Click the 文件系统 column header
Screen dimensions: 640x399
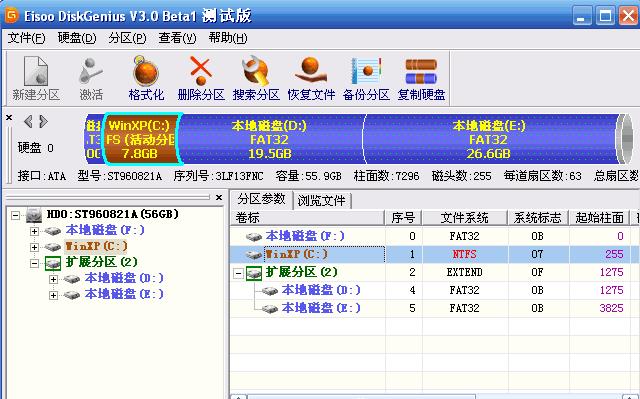(464, 217)
